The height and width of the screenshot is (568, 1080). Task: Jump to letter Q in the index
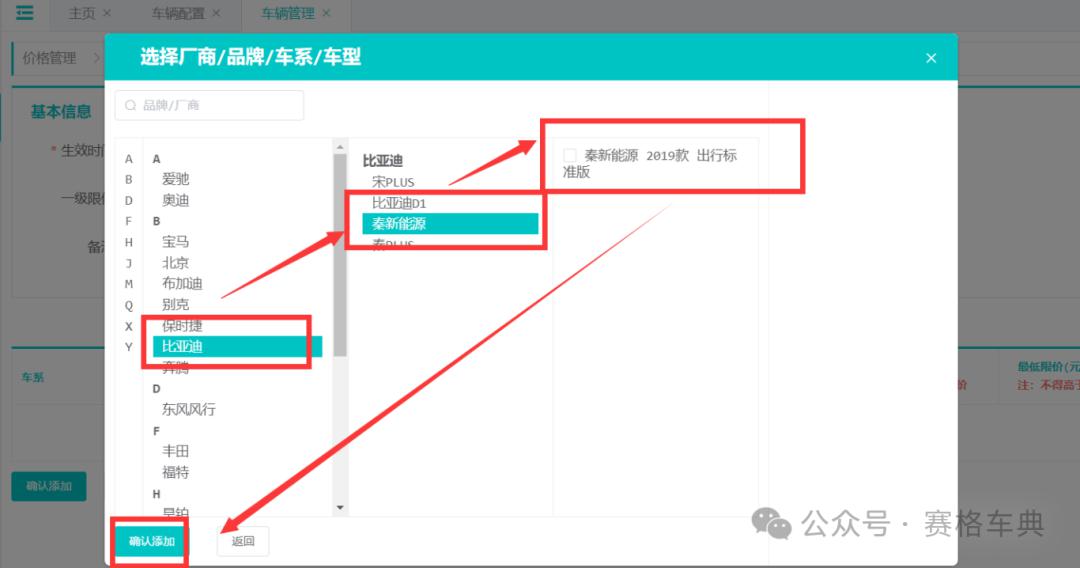pos(129,306)
